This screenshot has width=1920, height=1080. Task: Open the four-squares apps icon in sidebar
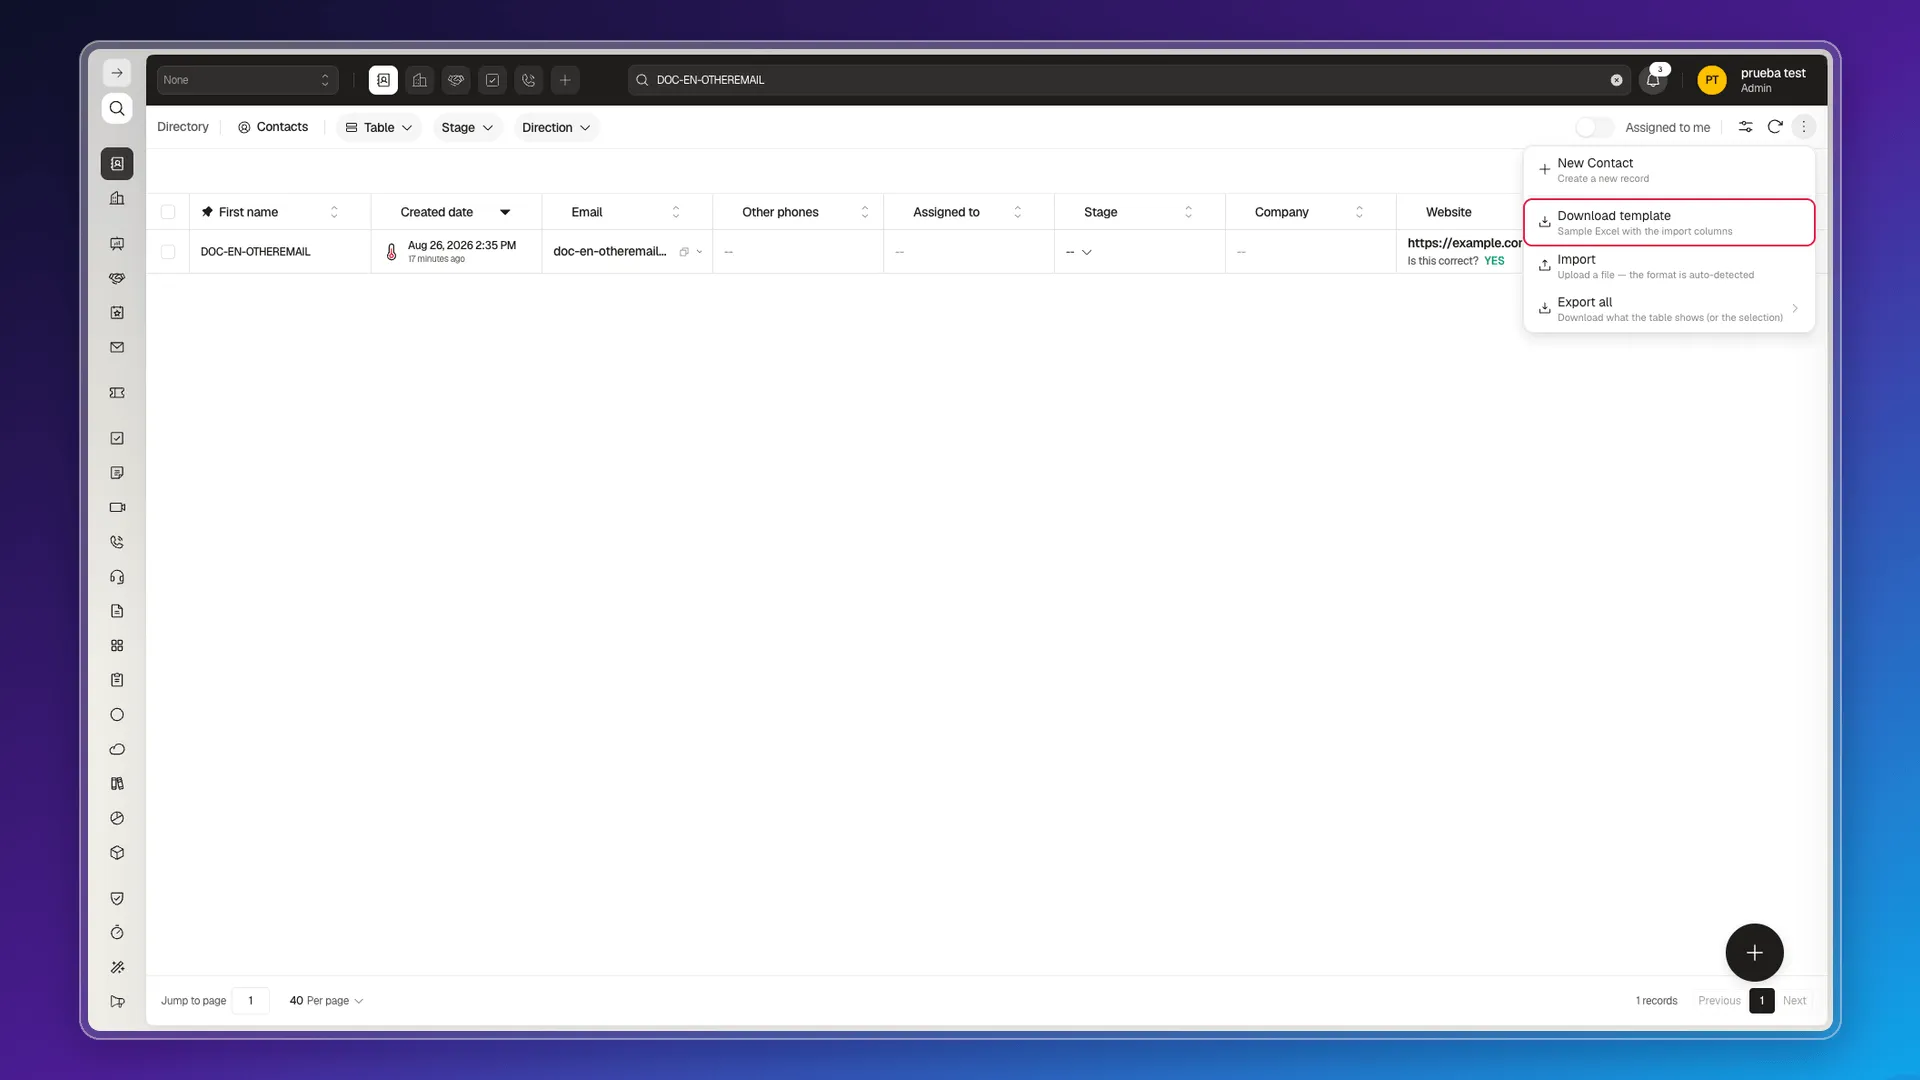117,646
